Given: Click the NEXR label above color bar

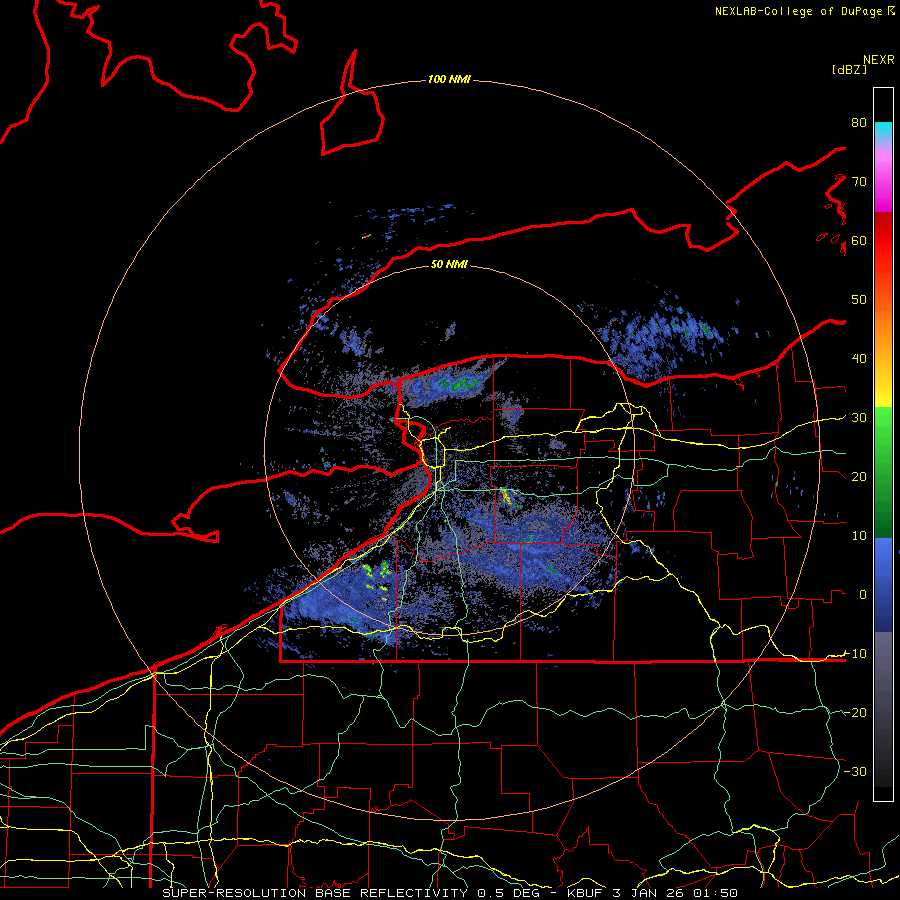Looking at the screenshot, I should (879, 60).
